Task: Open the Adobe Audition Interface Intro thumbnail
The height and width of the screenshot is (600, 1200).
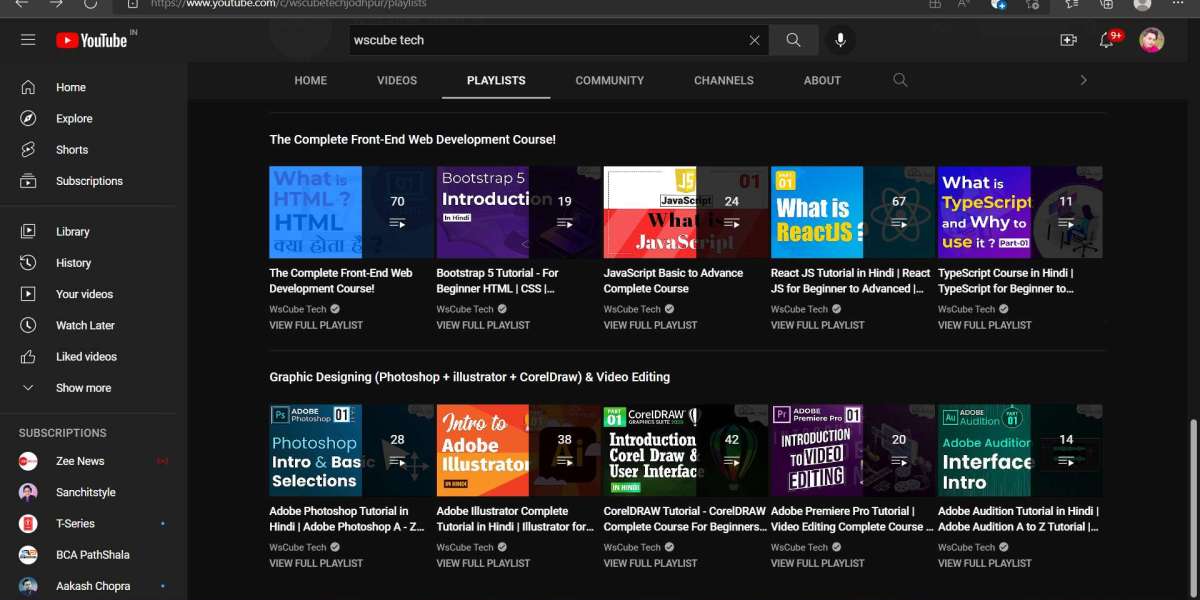Action: coord(1020,450)
